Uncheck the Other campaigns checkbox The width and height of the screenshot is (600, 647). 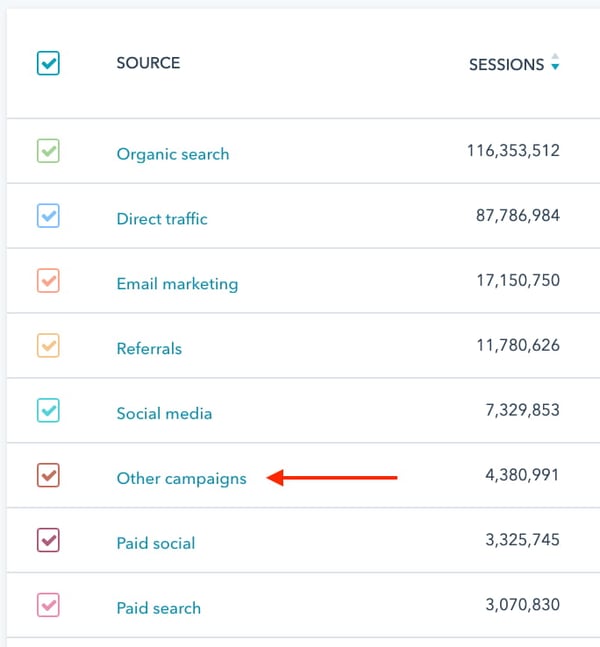point(48,476)
